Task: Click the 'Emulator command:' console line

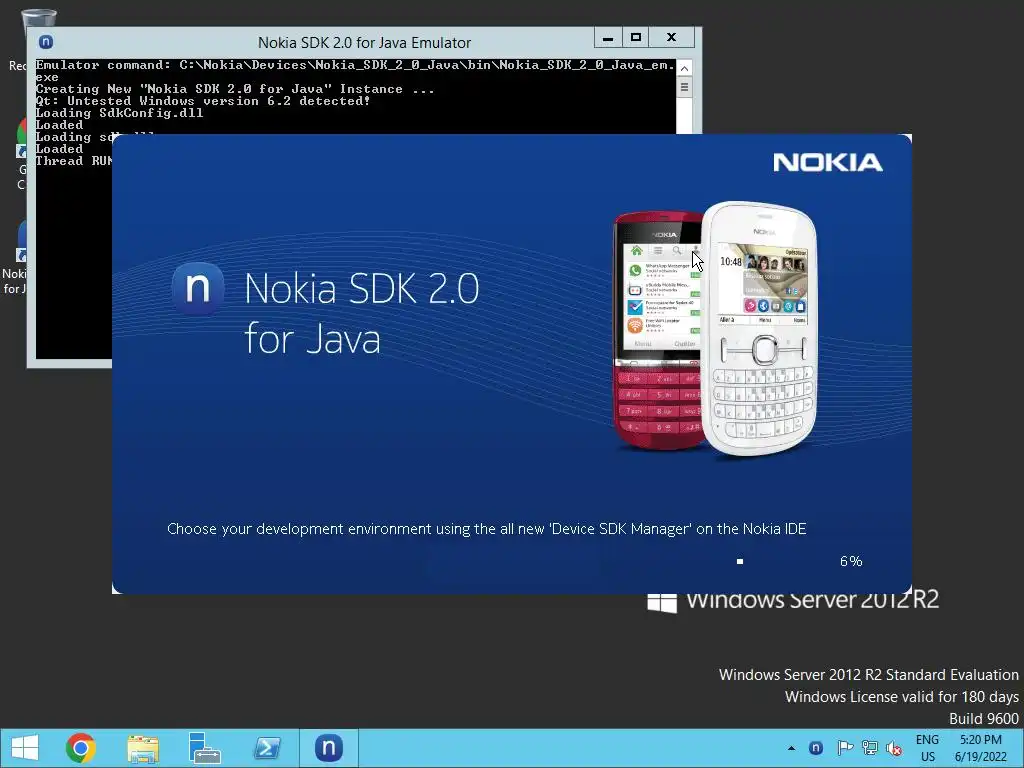Action: [355, 71]
